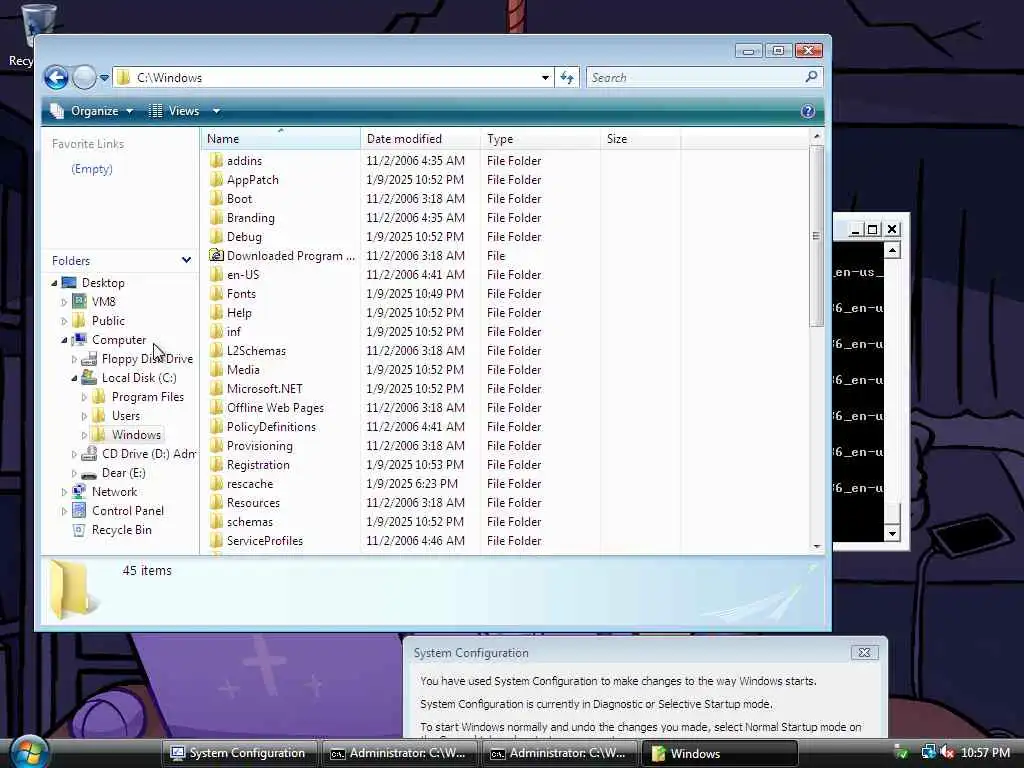Viewport: 1024px width, 768px height.
Task: Sort by the Type column header
Action: click(541, 138)
